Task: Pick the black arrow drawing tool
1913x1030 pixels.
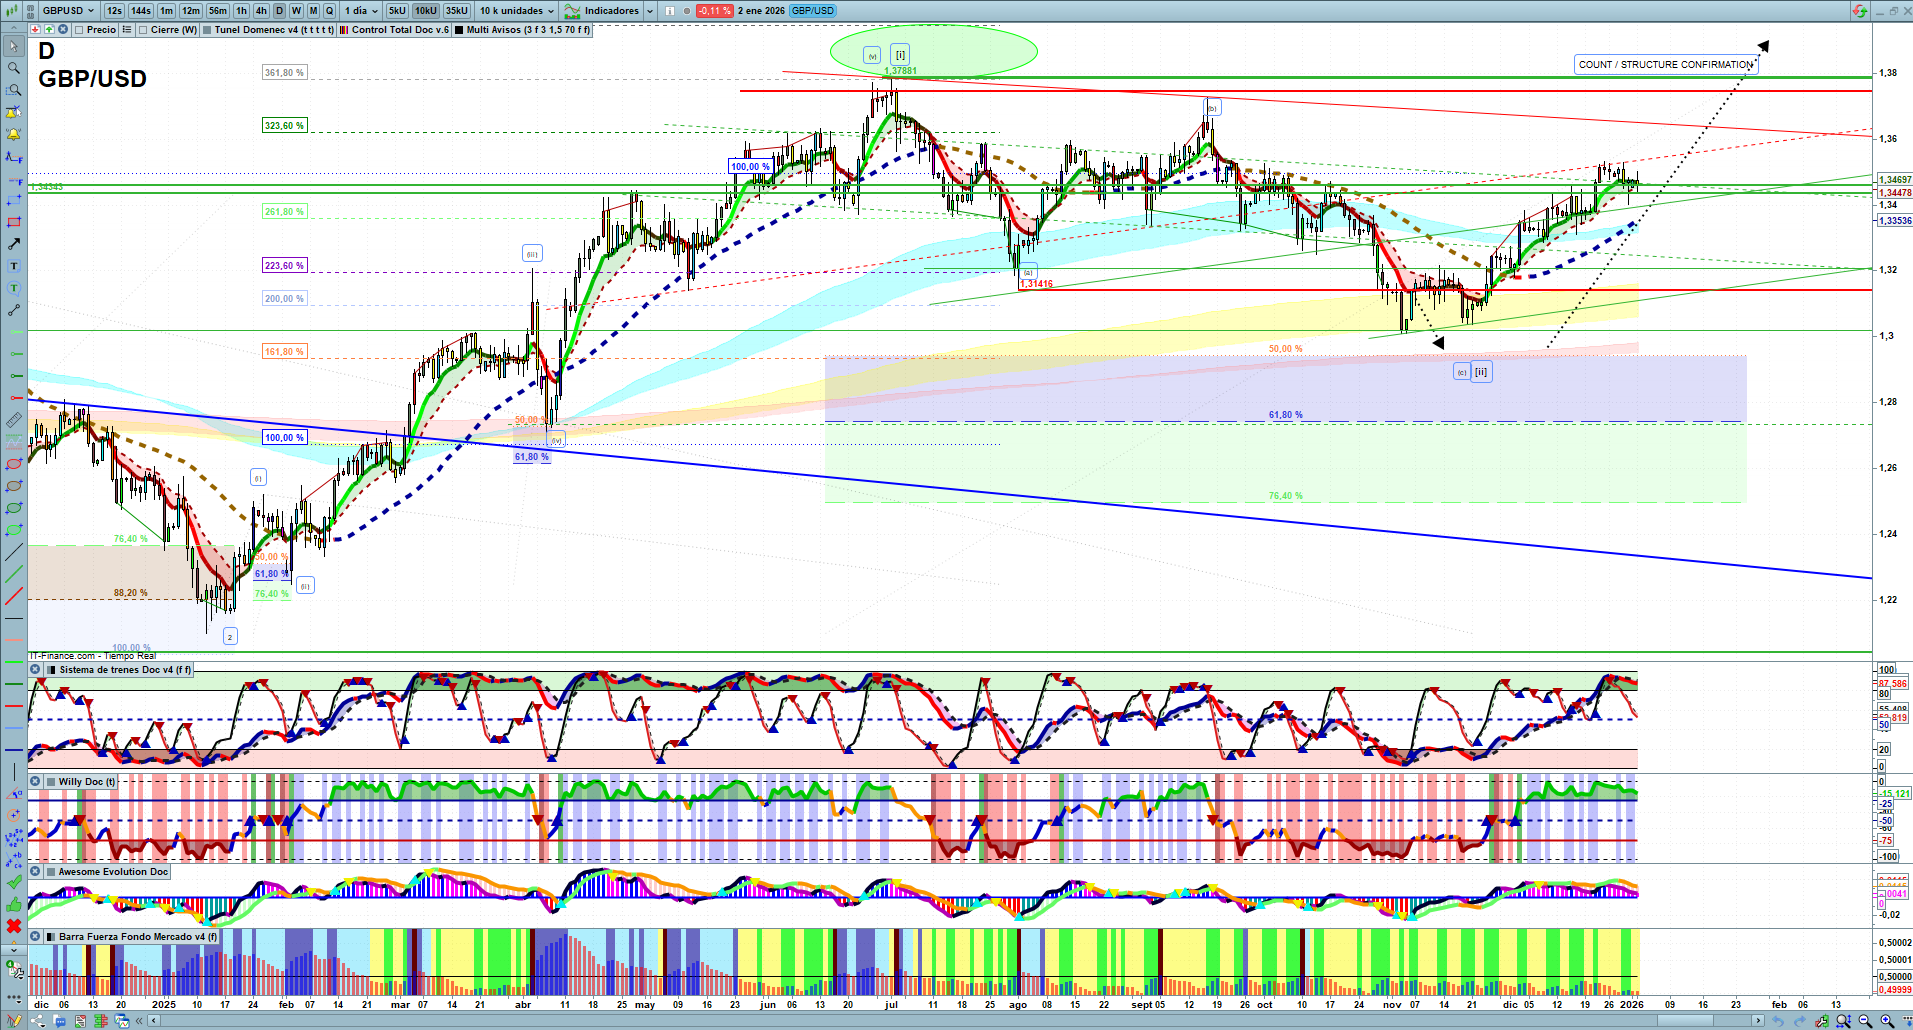Action: point(14,244)
